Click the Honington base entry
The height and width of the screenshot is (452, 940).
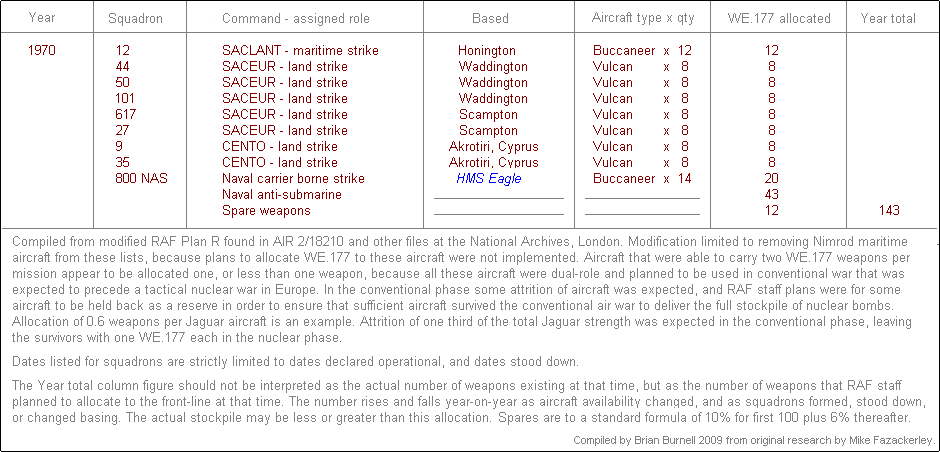pos(486,51)
